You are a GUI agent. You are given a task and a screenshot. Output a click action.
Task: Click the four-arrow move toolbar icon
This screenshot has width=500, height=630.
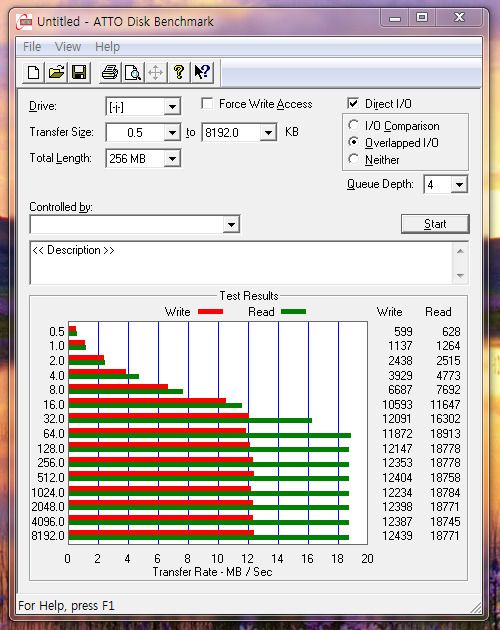point(156,73)
